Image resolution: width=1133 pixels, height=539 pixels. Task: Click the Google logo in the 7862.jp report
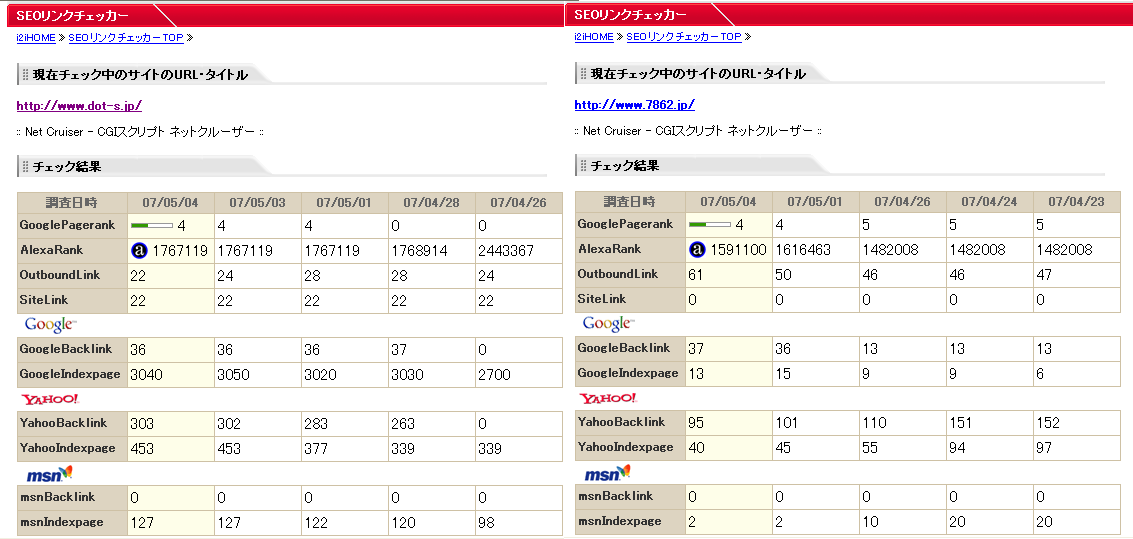[607, 324]
